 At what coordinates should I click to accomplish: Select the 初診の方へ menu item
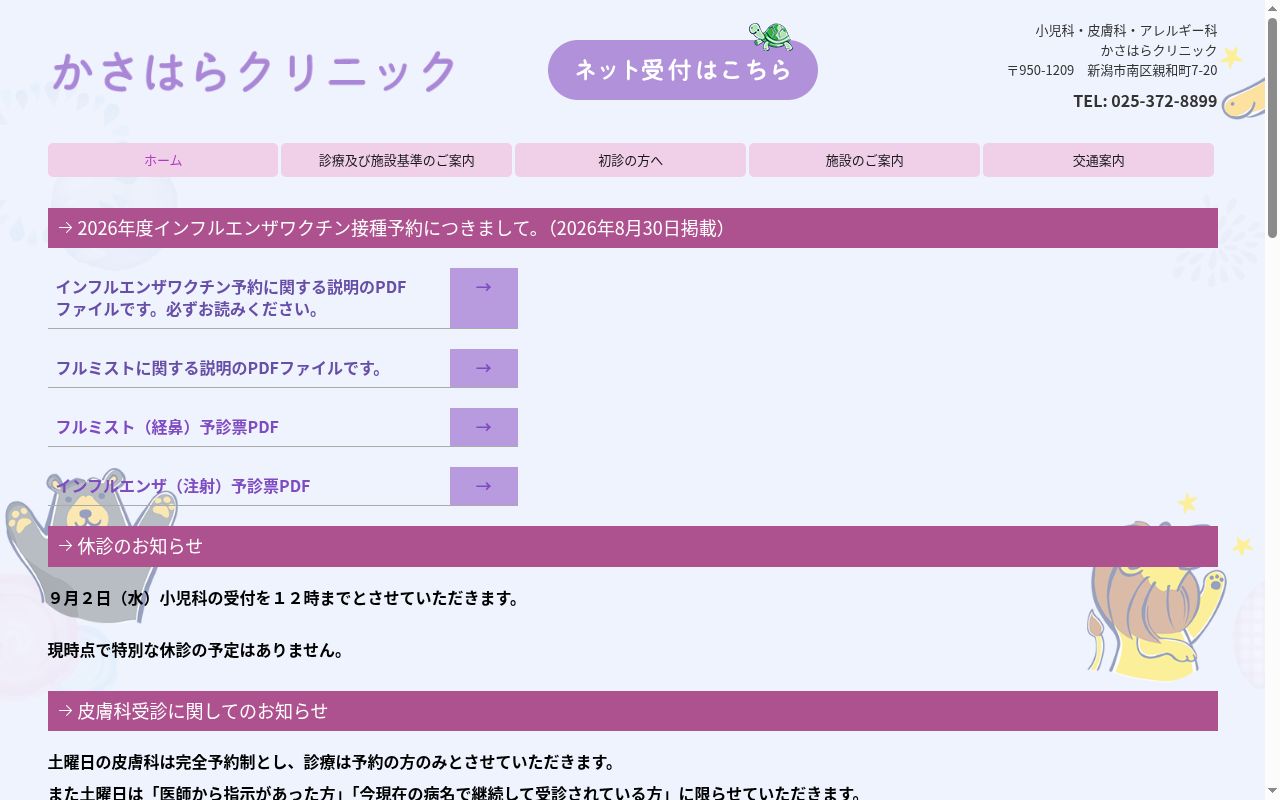pos(630,160)
